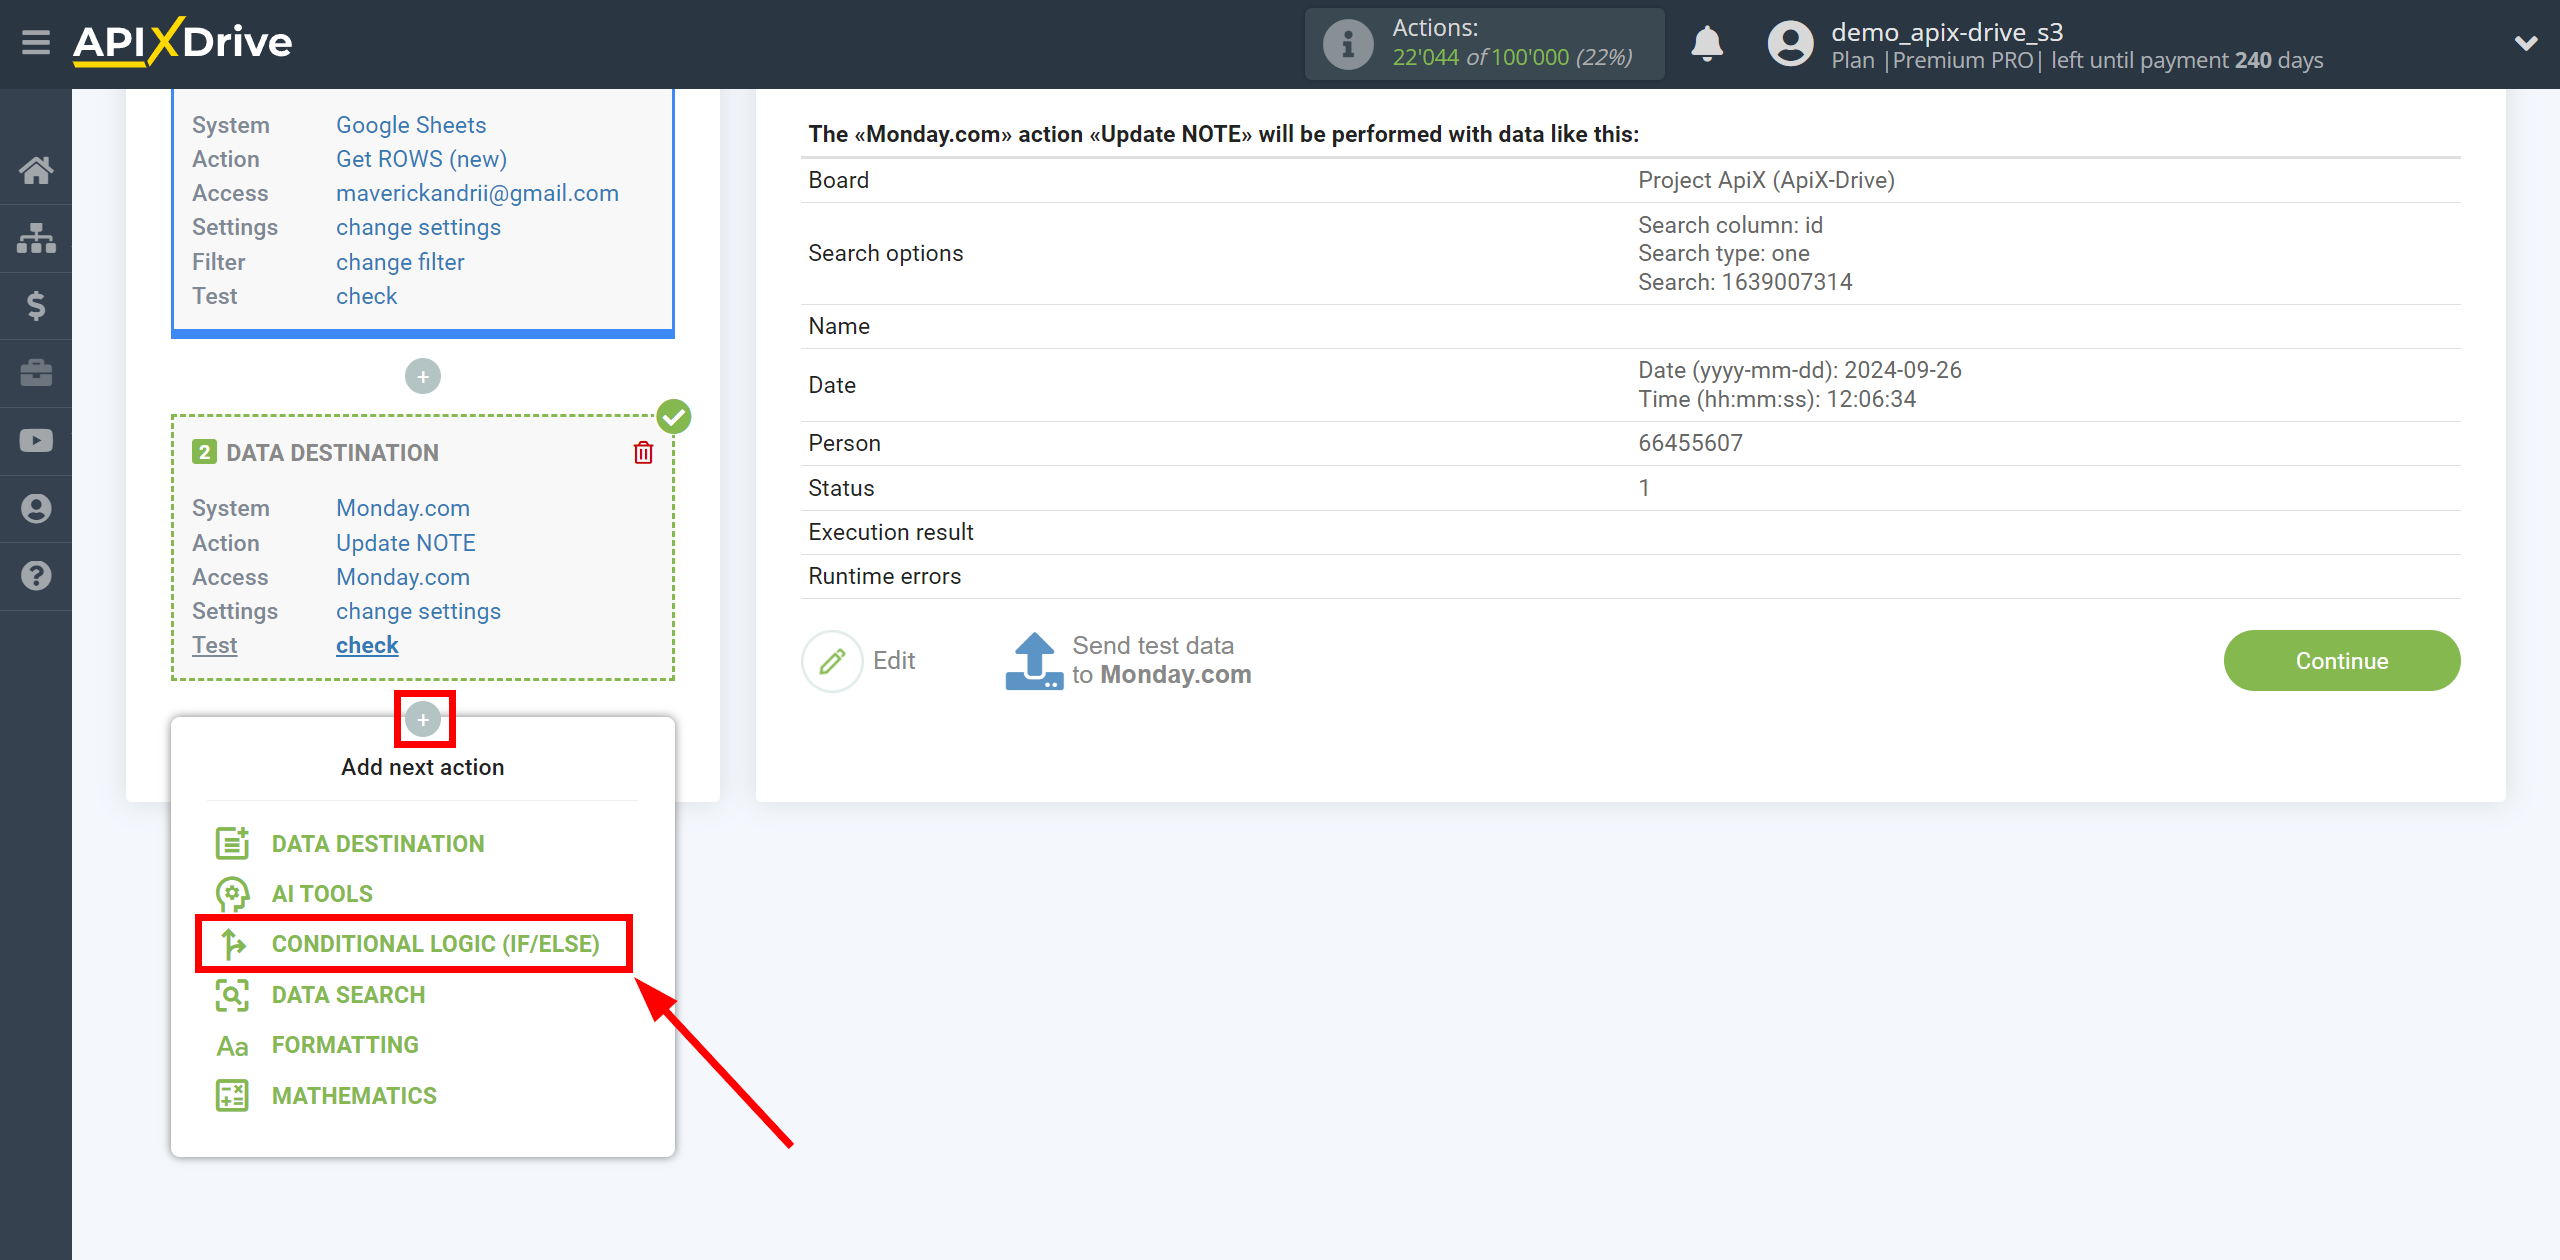2560x1260 pixels.
Task: Click plus button to add next action
Action: [x=423, y=720]
